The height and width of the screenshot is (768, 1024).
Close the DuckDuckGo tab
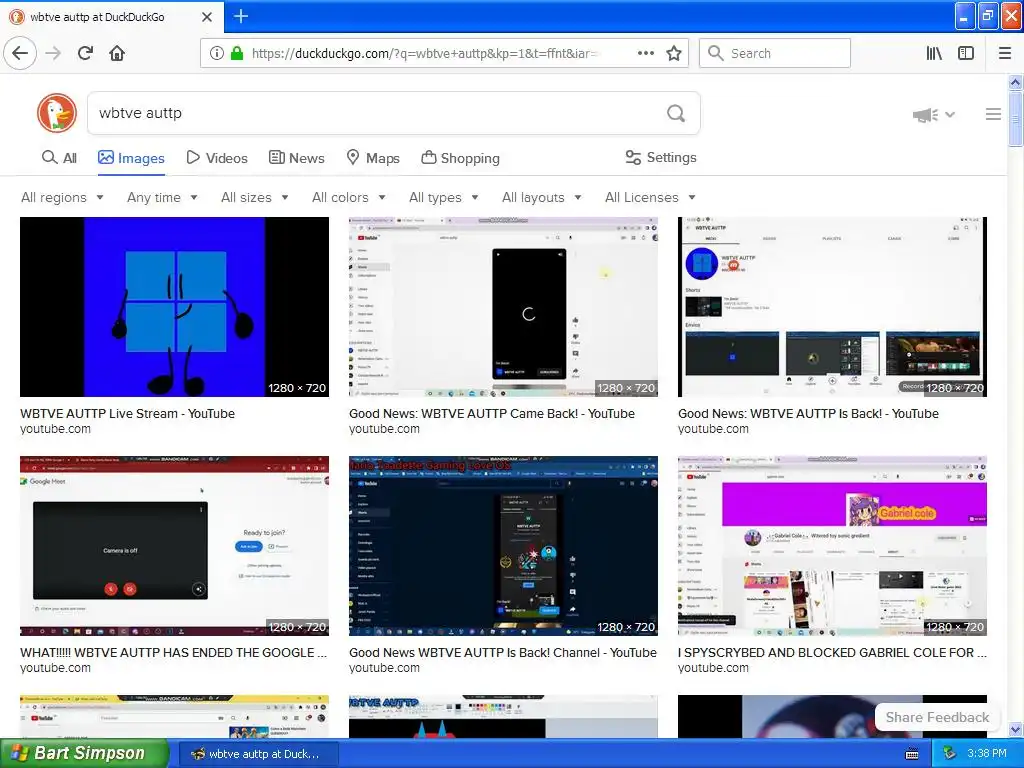(x=206, y=16)
